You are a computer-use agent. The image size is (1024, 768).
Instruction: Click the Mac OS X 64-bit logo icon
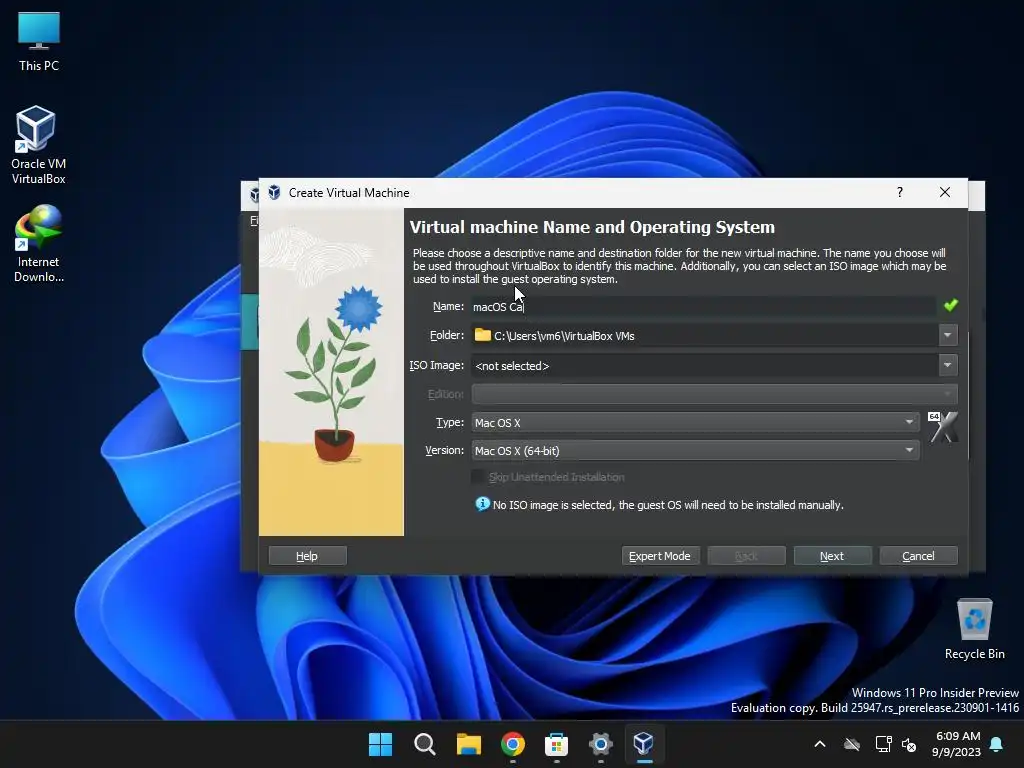coord(942,427)
